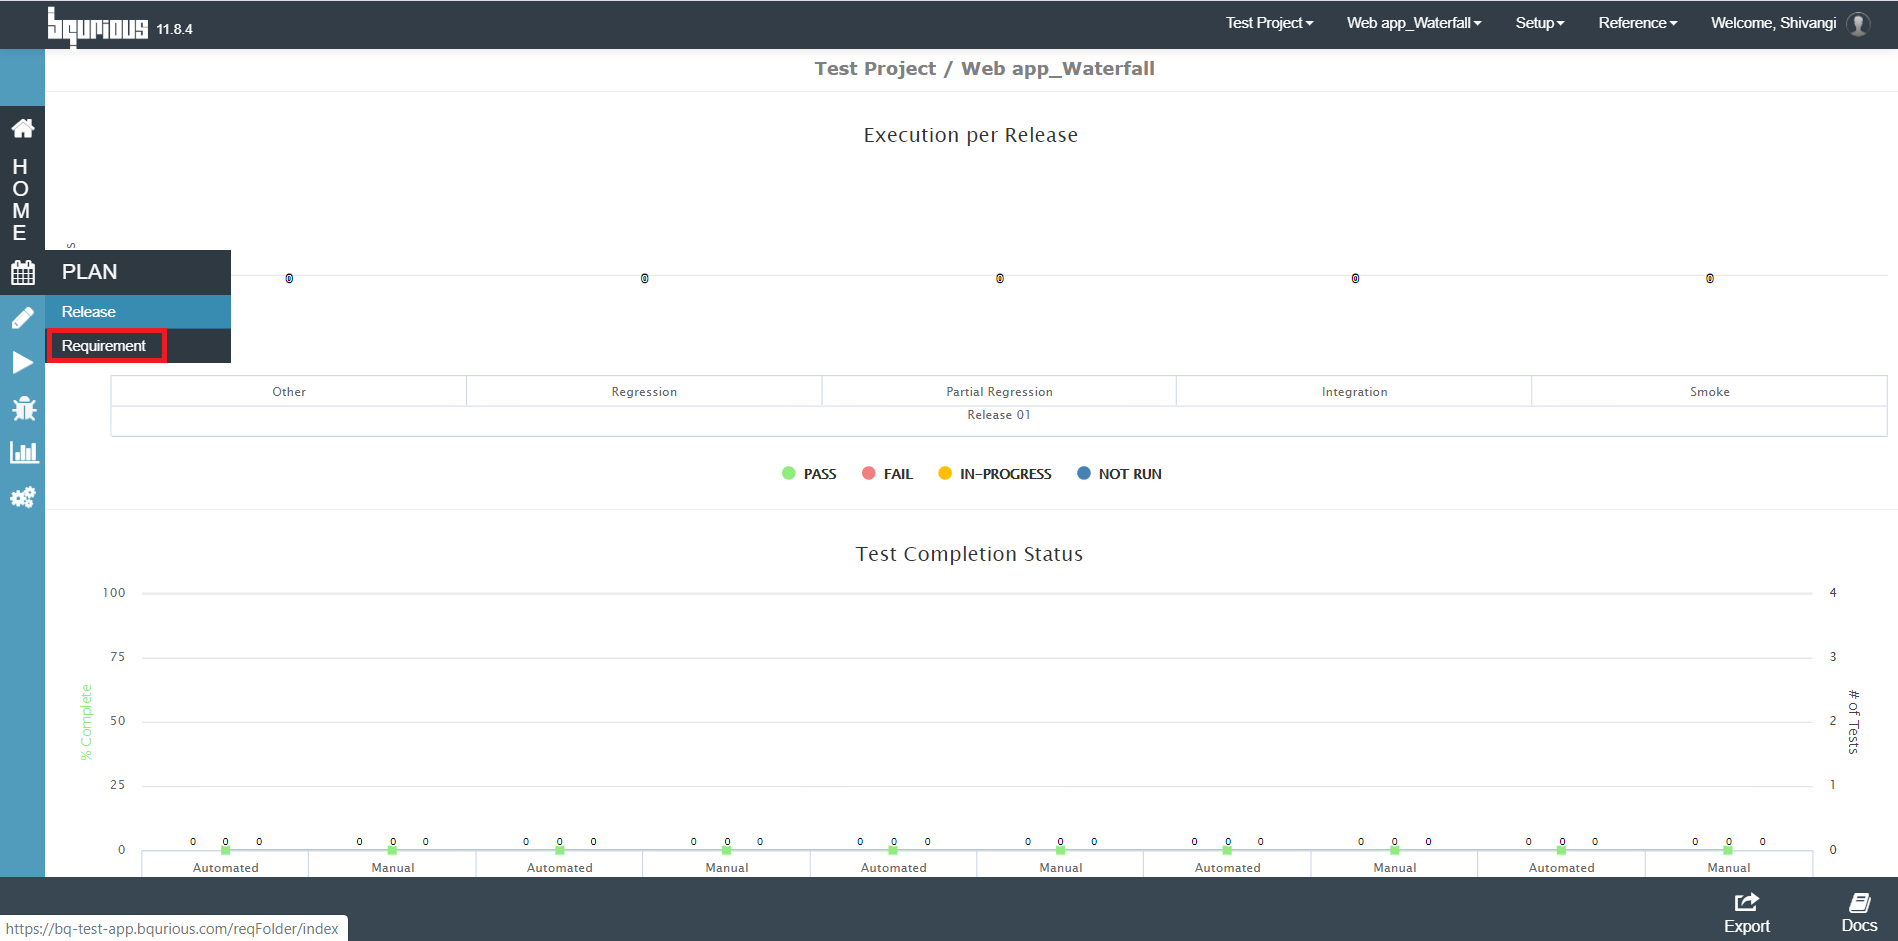The width and height of the screenshot is (1898, 941).
Task: Open the bug defects icon
Action: point(22,408)
